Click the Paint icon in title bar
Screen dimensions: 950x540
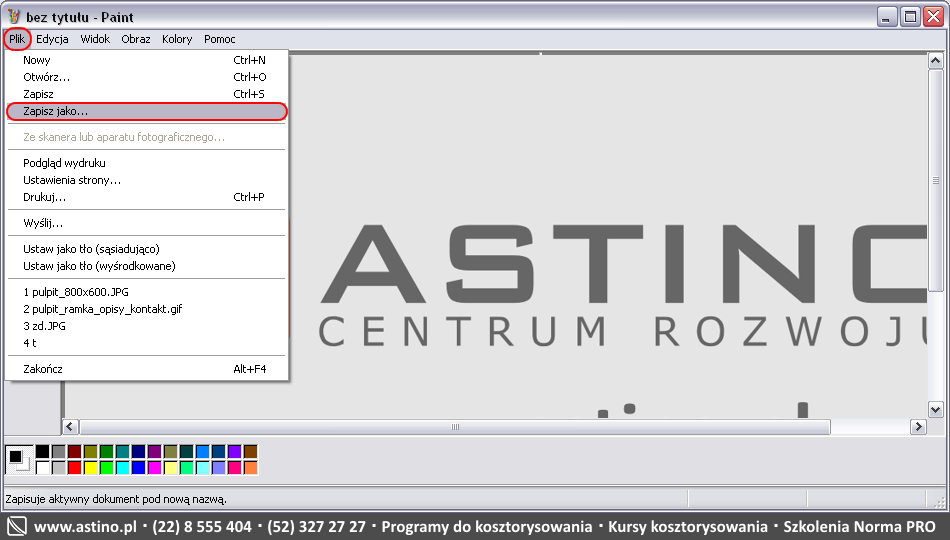click(x=14, y=16)
